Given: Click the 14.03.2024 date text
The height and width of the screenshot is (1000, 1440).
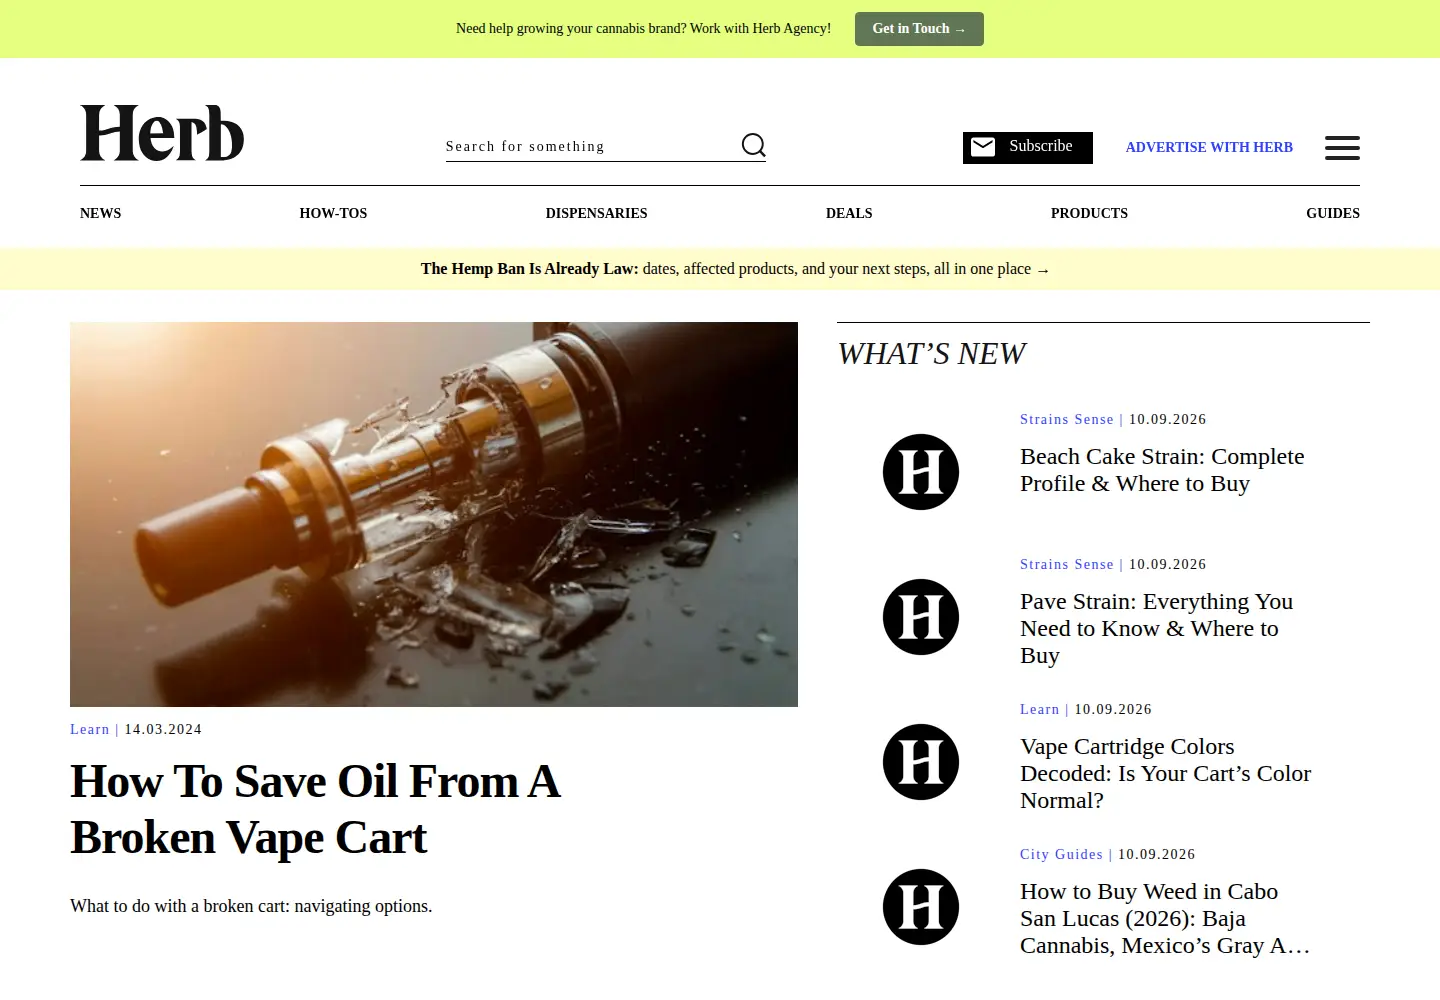Looking at the screenshot, I should (x=163, y=729).
